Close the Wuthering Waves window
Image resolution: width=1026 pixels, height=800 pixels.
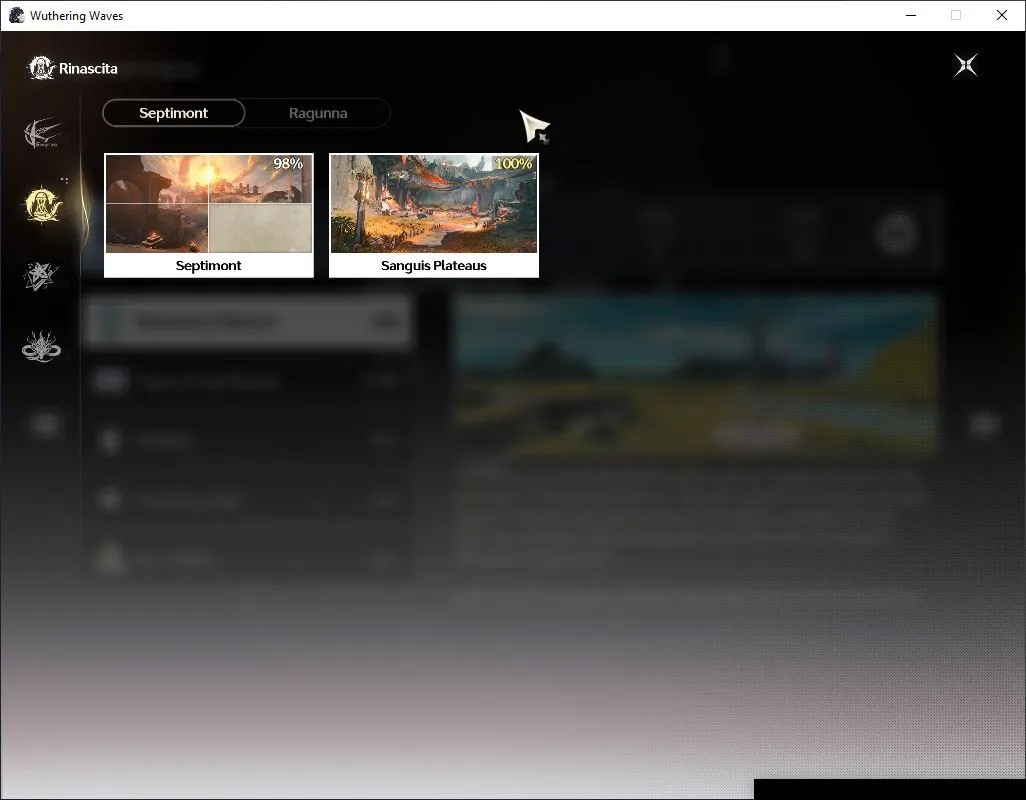[1002, 15]
